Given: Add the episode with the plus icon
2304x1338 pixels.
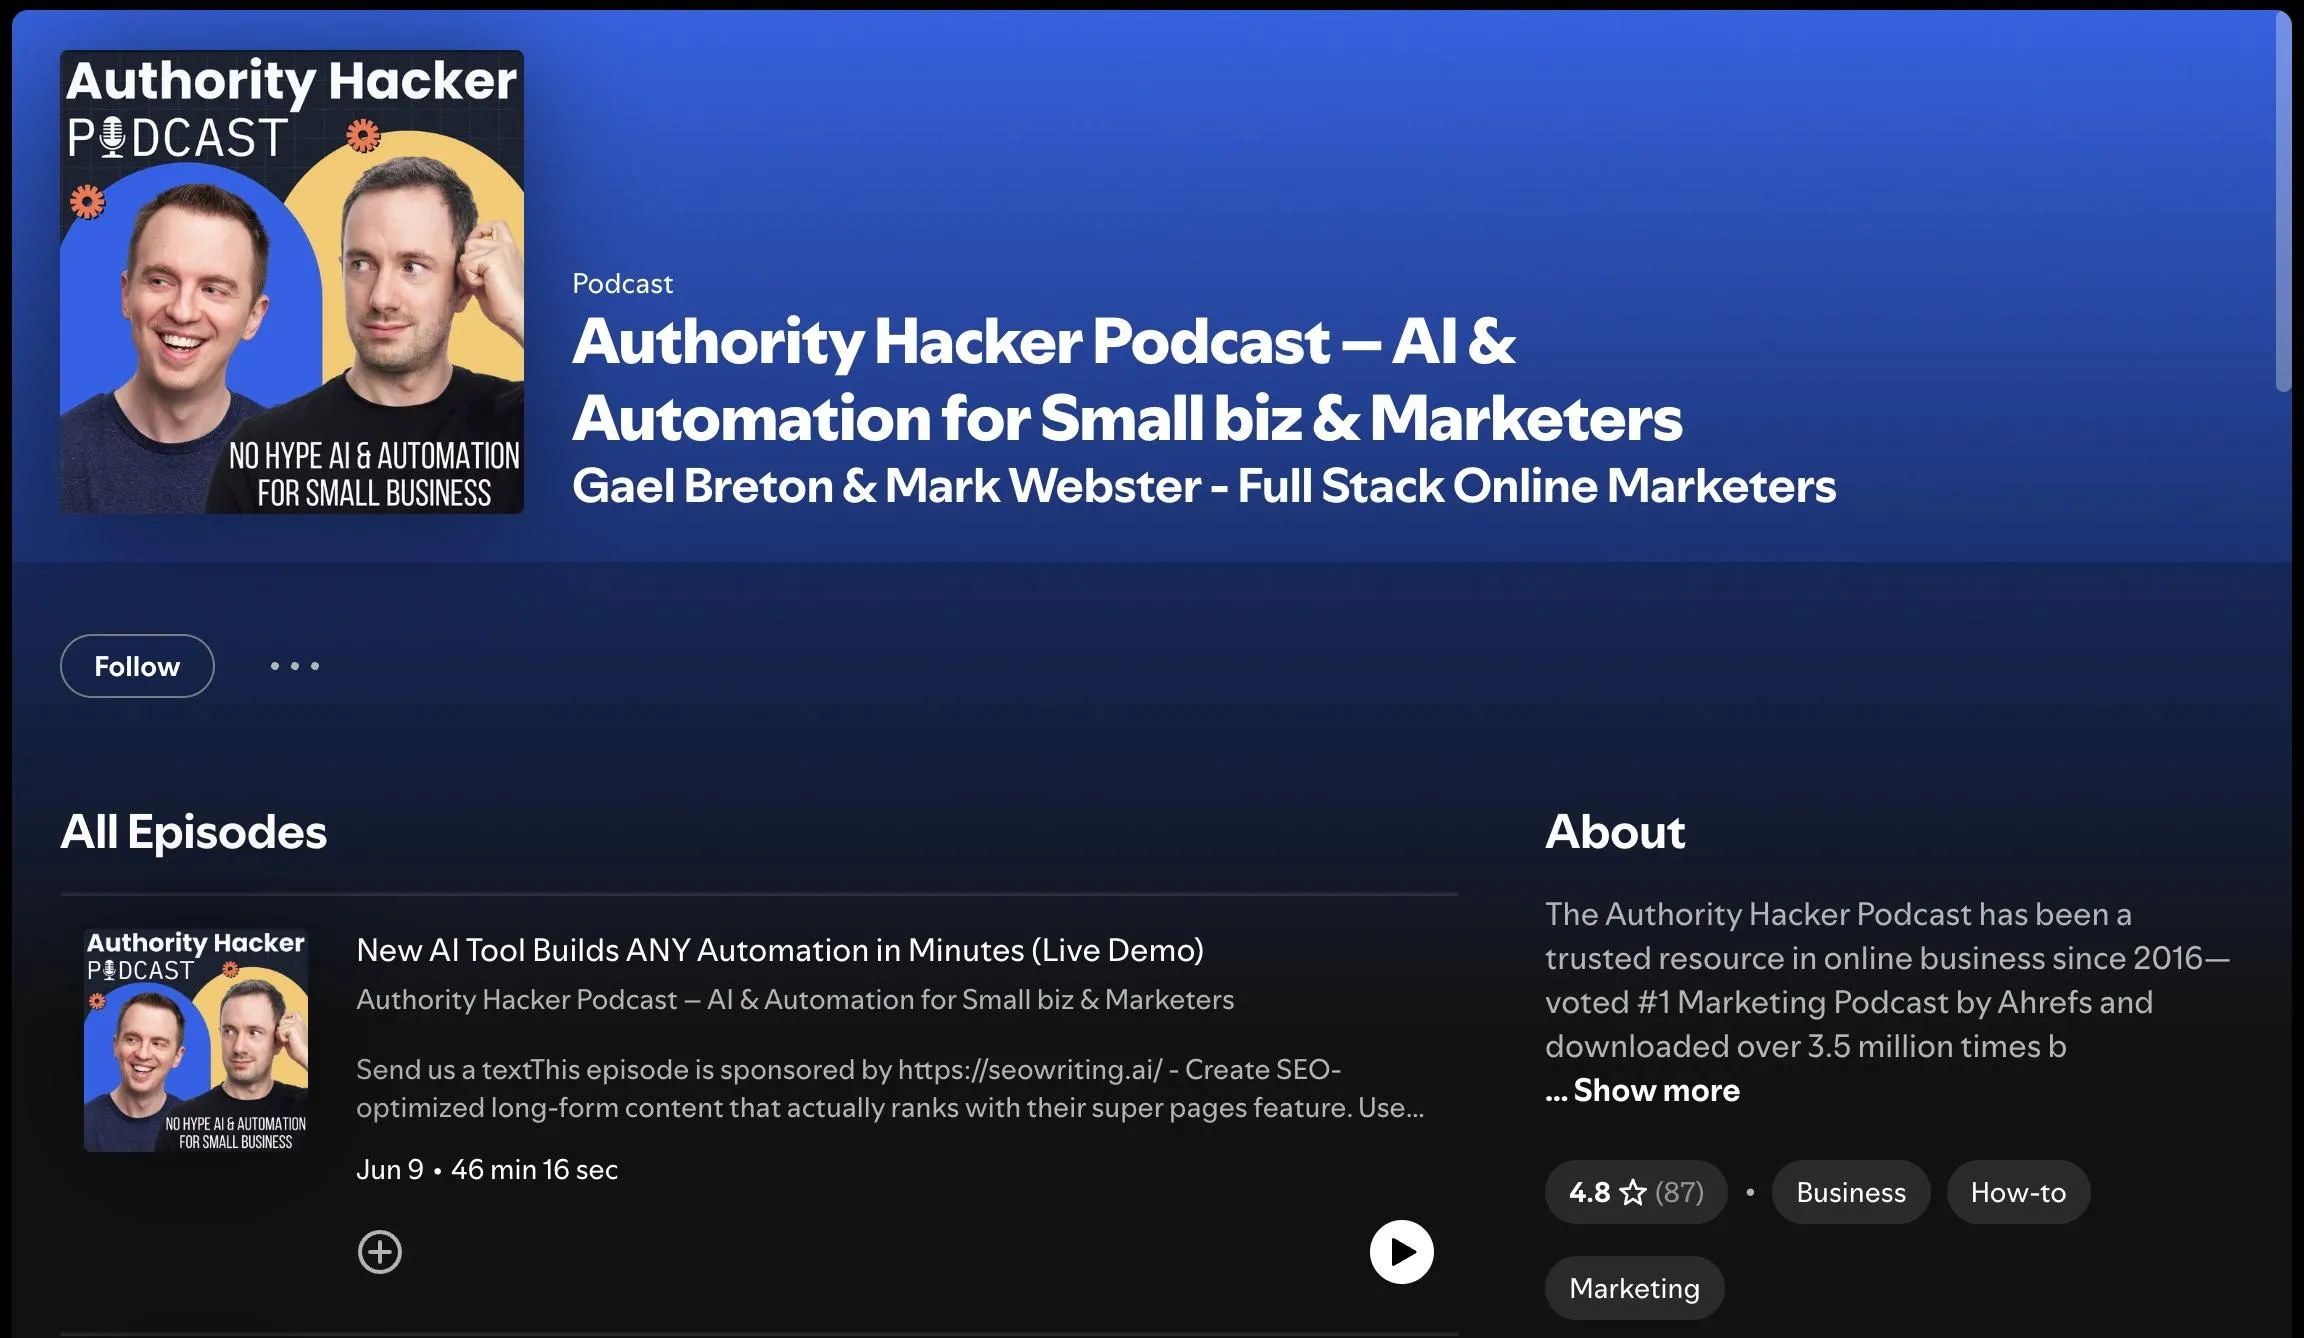Looking at the screenshot, I should coord(380,1252).
